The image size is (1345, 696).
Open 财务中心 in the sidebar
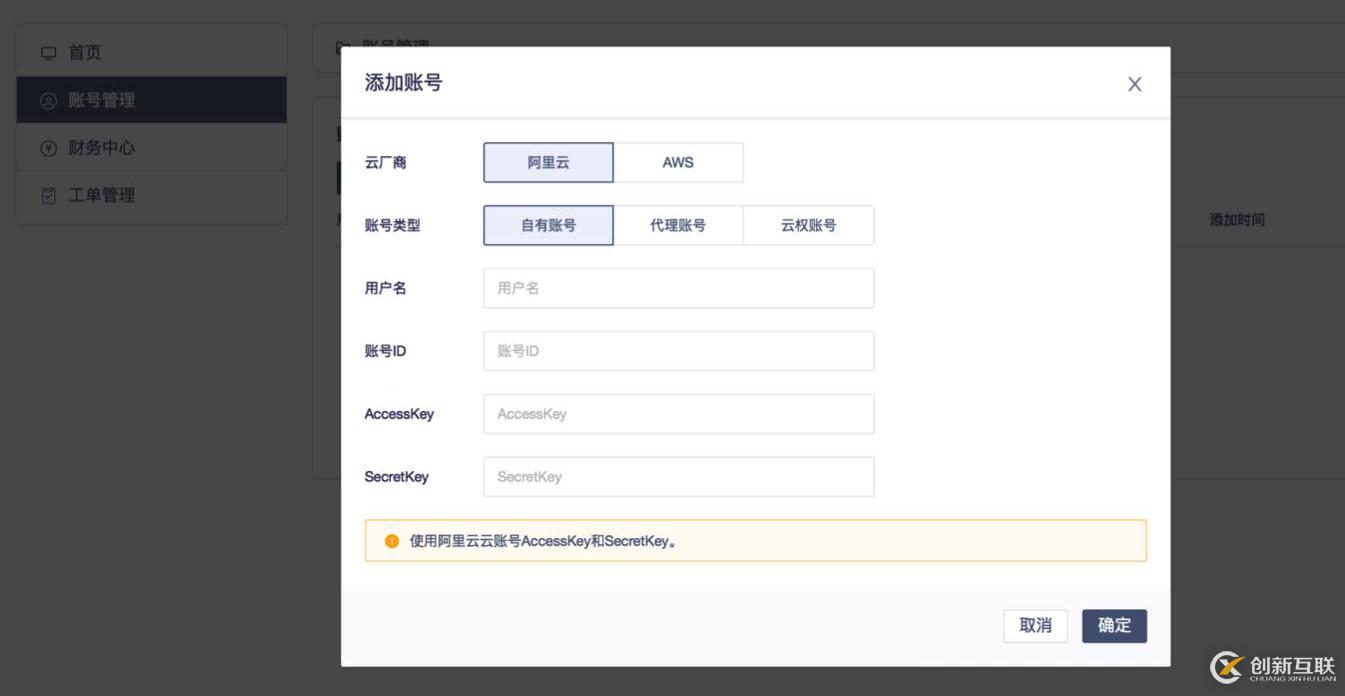pyautogui.click(x=152, y=148)
